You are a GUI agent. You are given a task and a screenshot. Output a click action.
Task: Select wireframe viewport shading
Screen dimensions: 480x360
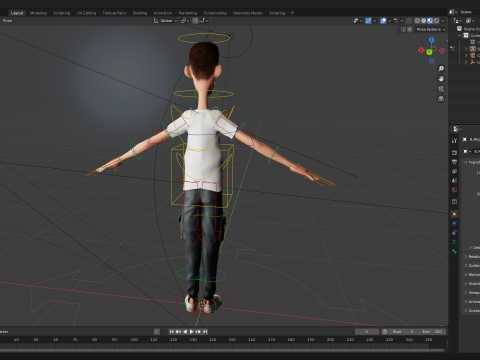417,21
